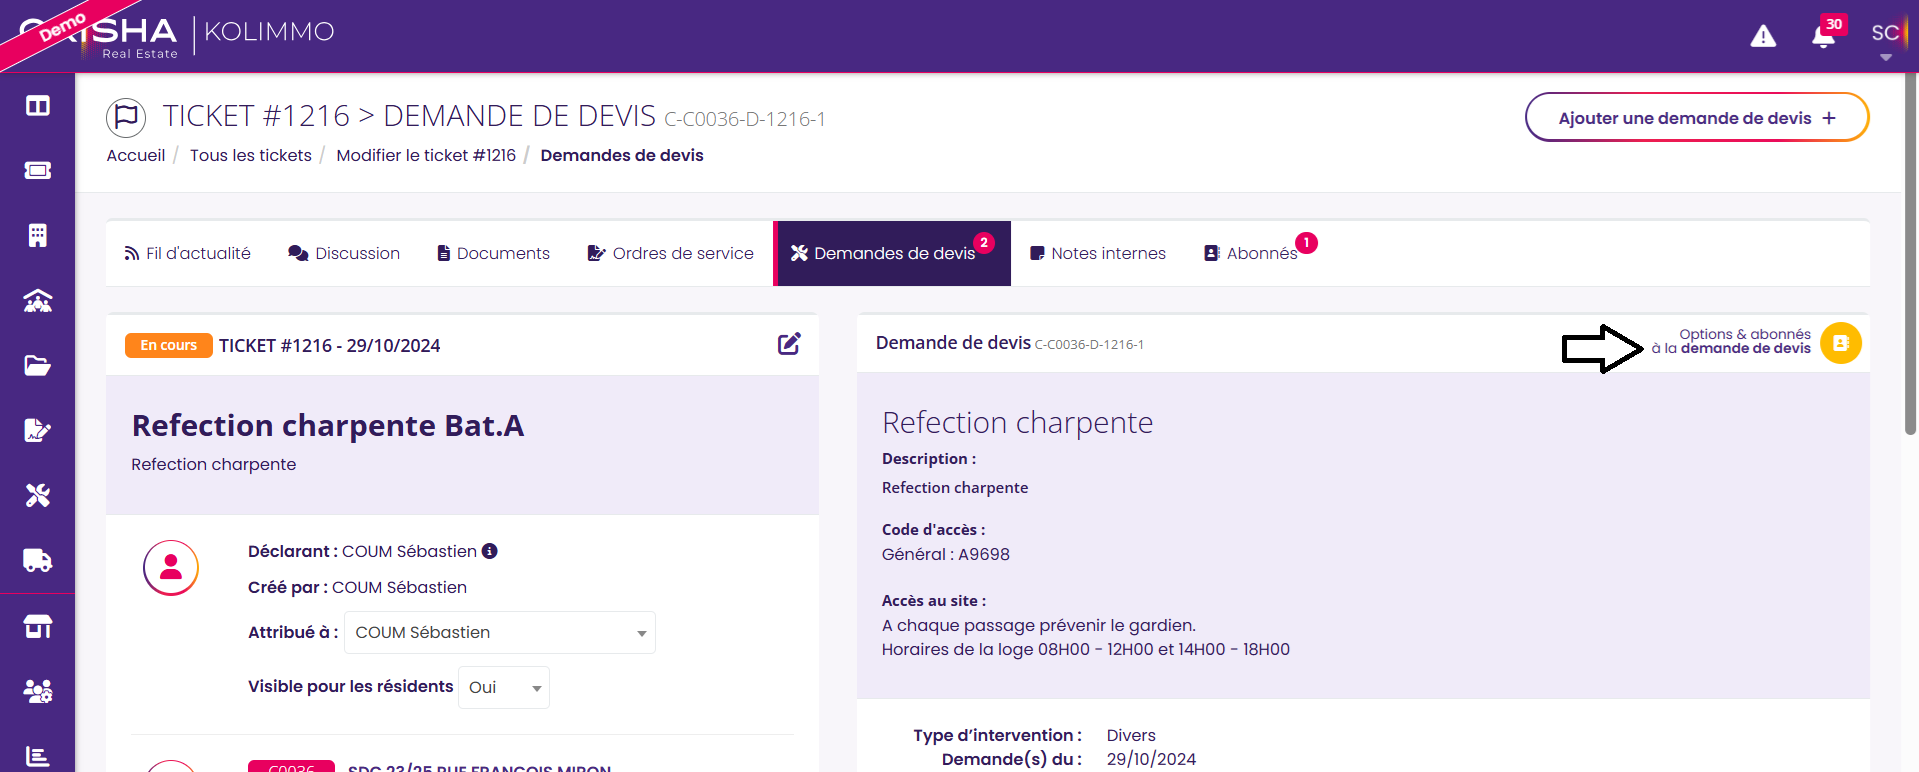Click the 29/10/2024 Demande(s) du date value
The height and width of the screenshot is (772, 1919).
1151,759
